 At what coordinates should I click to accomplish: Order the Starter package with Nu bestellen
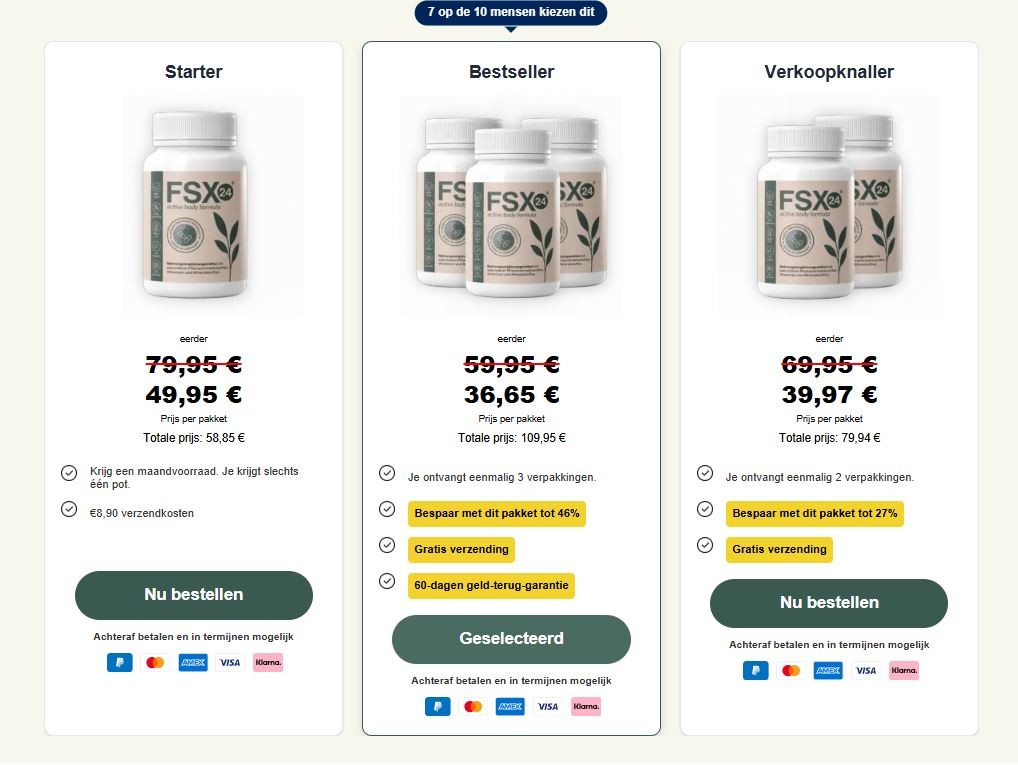point(193,595)
